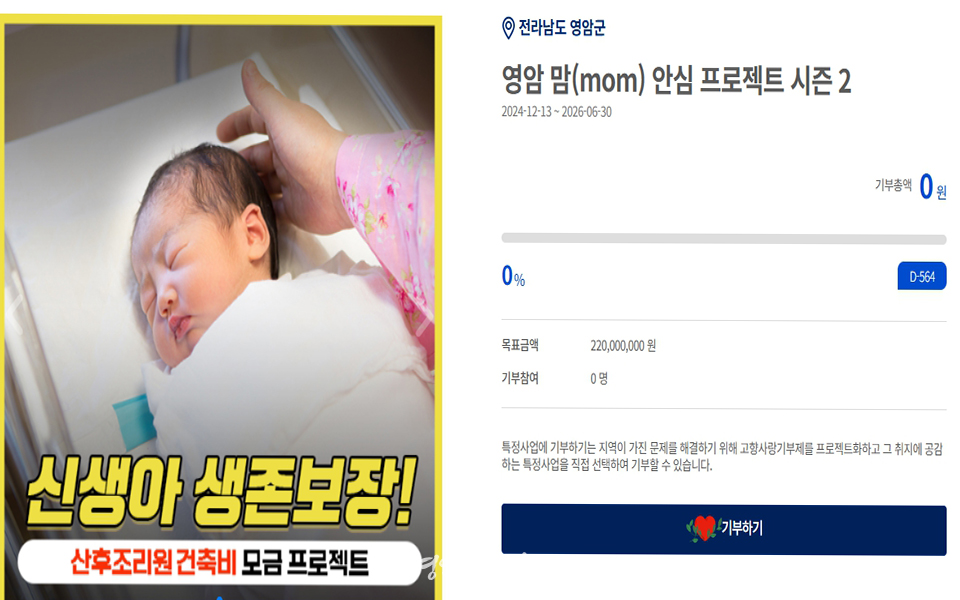Screen dimensions: 960x600
Task: Click the donation progress bar
Action: coord(724,239)
